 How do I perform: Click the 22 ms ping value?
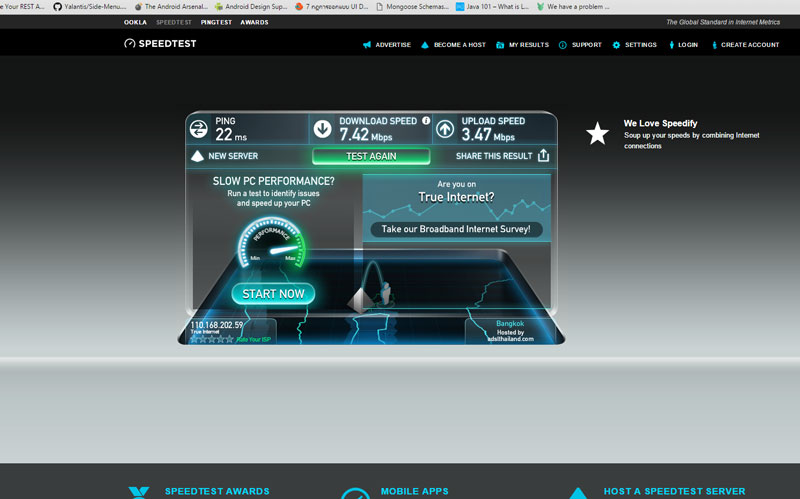(231, 135)
